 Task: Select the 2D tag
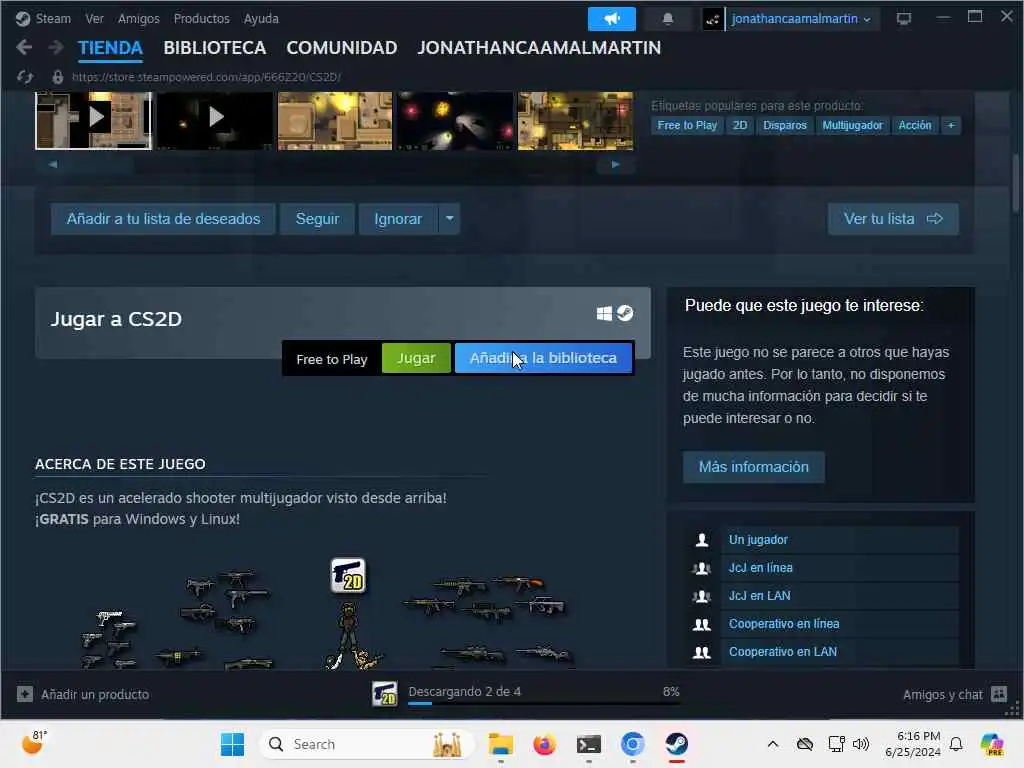tap(740, 125)
